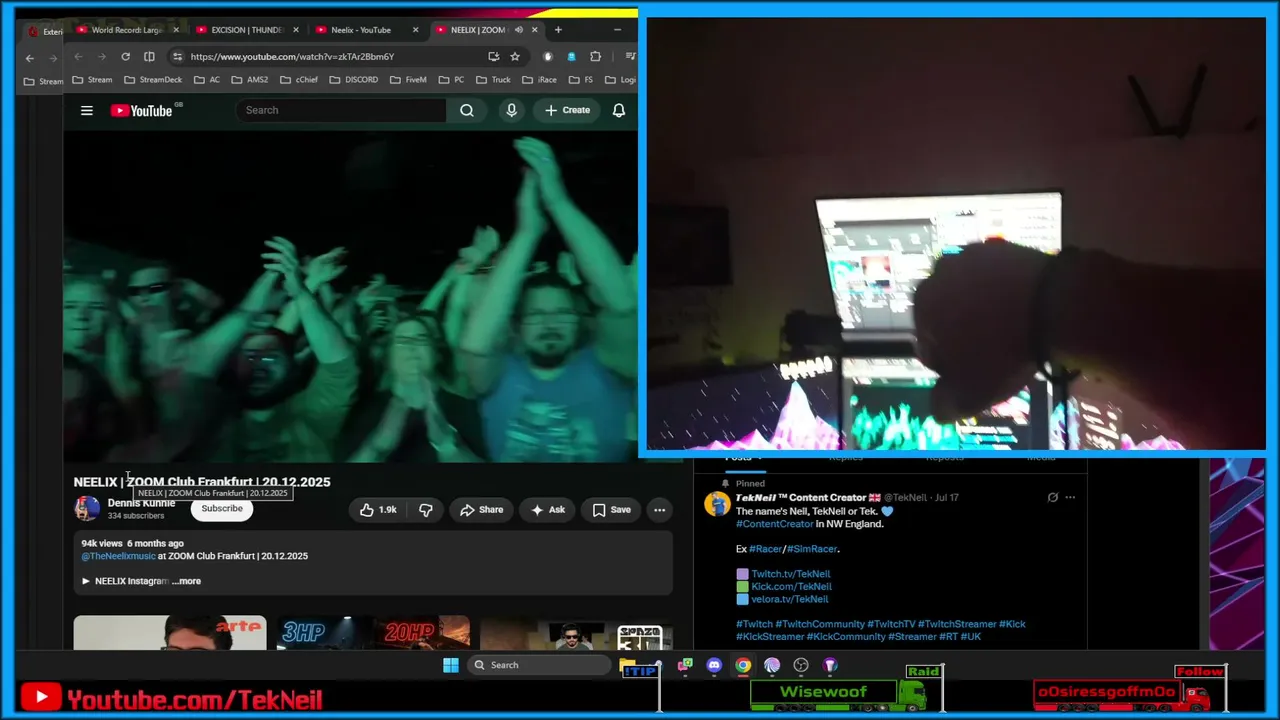The width and height of the screenshot is (1280, 720).
Task: Open the PC bookmark folder
Action: pyautogui.click(x=451, y=80)
